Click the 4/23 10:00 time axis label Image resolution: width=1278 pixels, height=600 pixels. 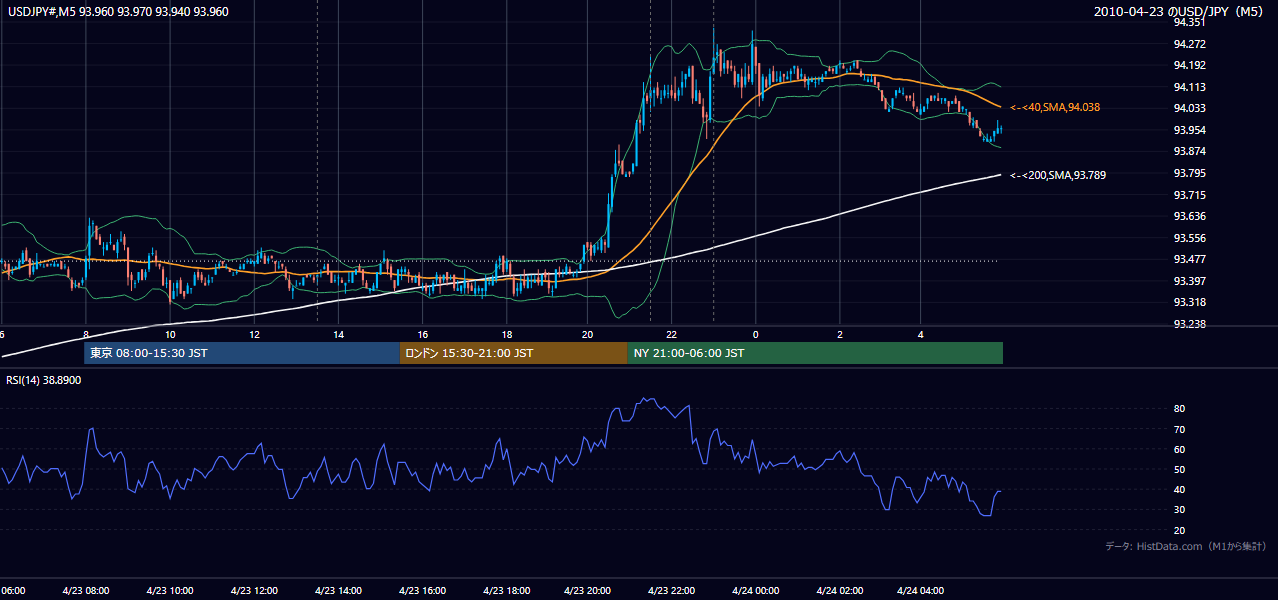click(170, 590)
